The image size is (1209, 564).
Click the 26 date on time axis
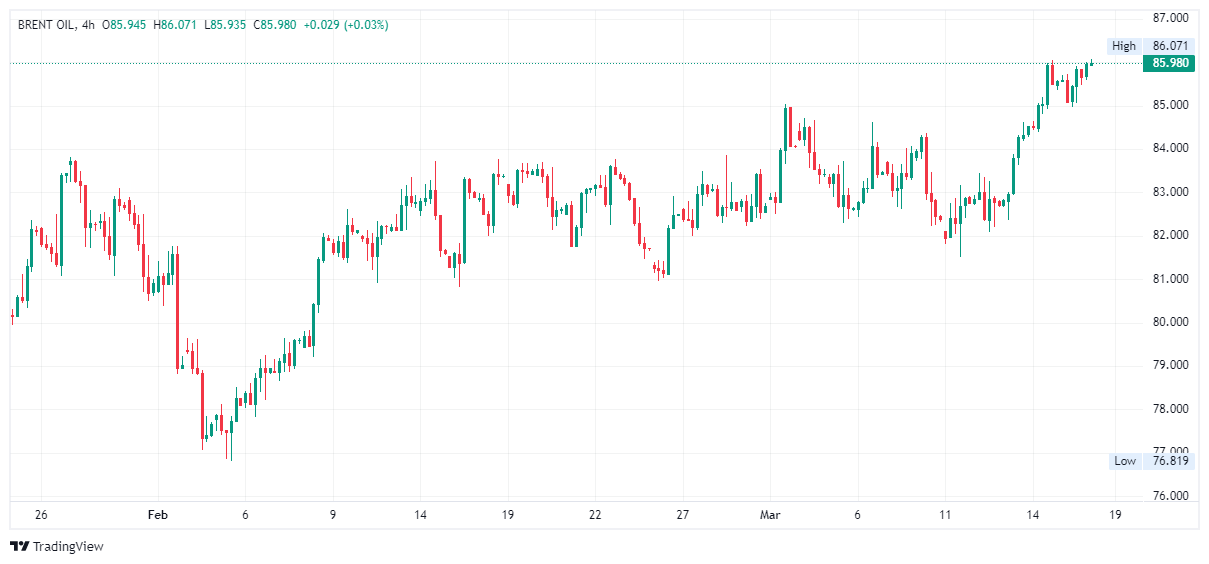(41, 515)
